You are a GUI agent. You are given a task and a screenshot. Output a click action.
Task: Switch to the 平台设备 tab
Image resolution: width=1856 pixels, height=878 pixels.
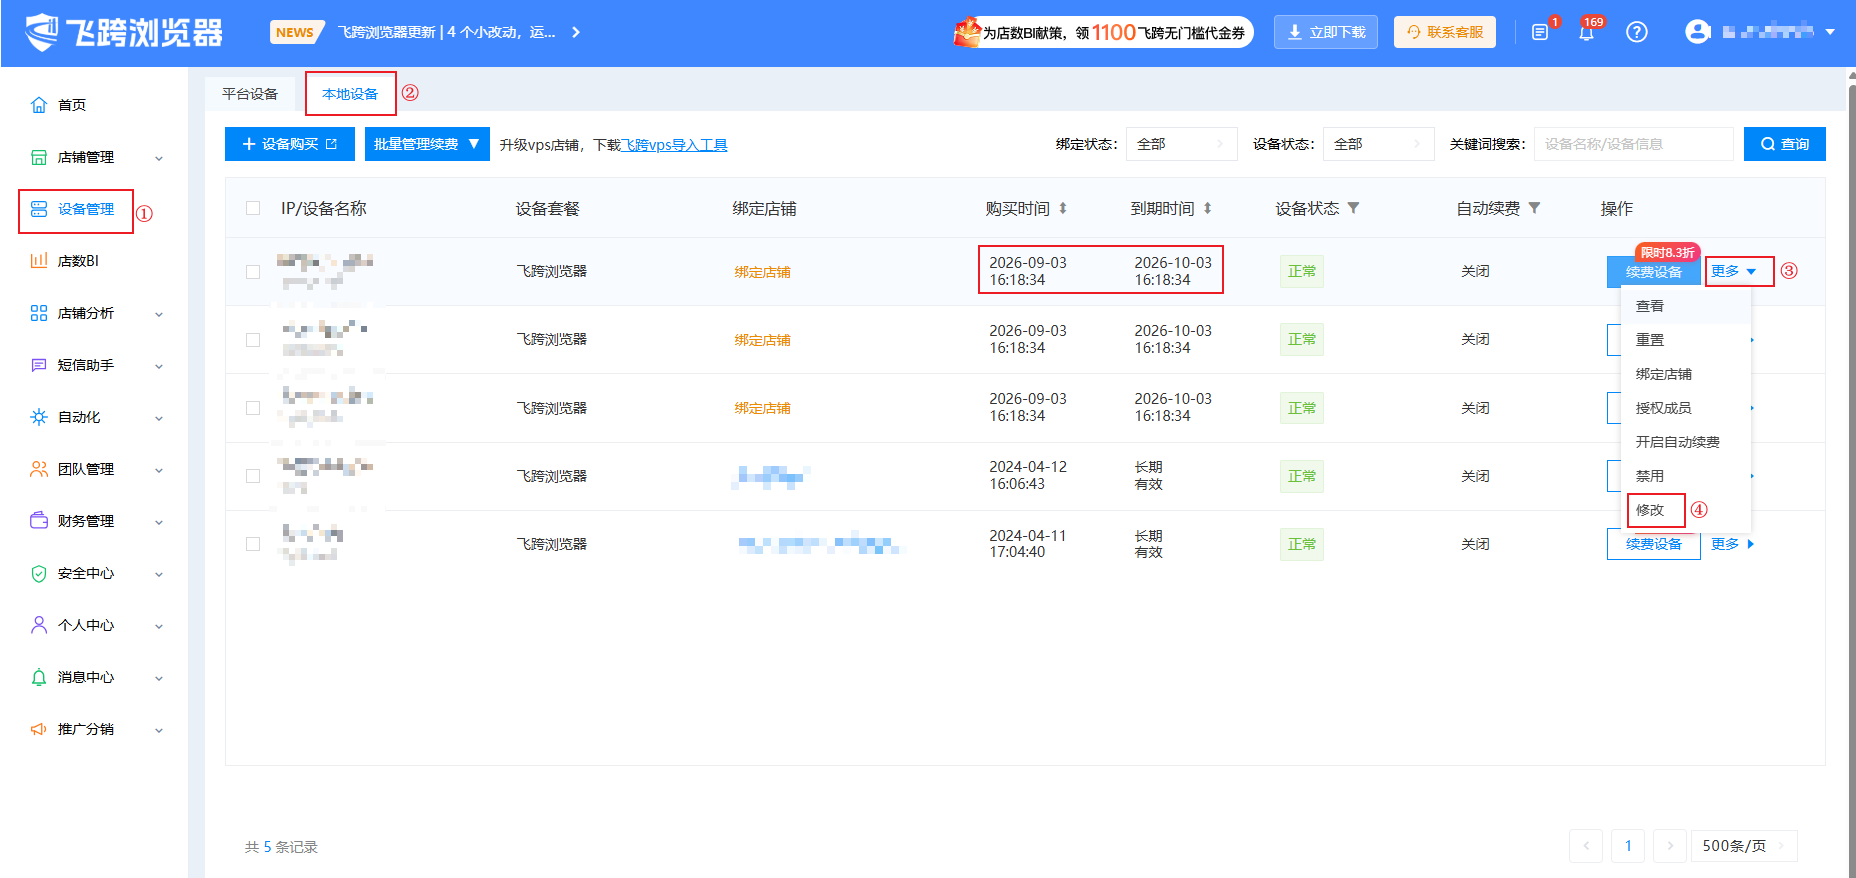click(250, 94)
